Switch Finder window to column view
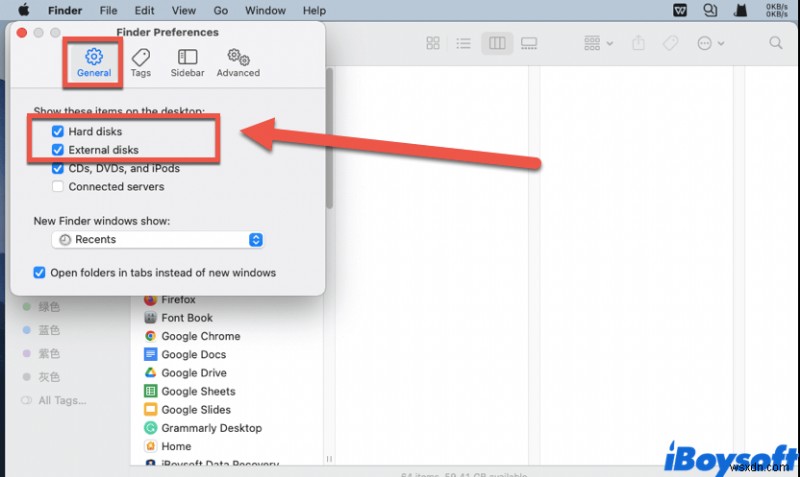The height and width of the screenshot is (477, 800). pos(497,43)
